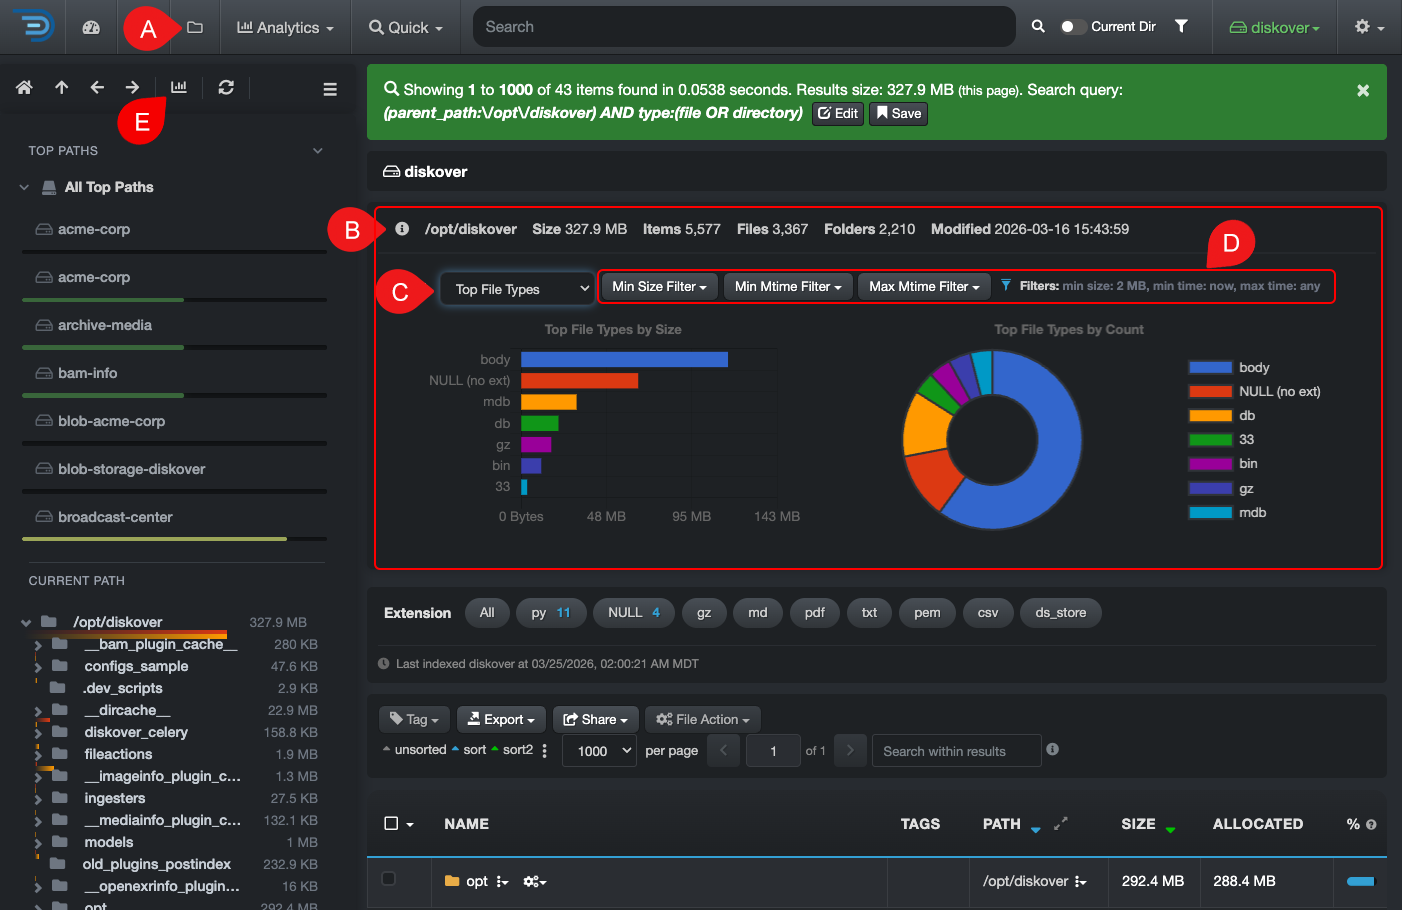Go to home directory via home icon
The image size is (1402, 910).
click(x=25, y=88)
